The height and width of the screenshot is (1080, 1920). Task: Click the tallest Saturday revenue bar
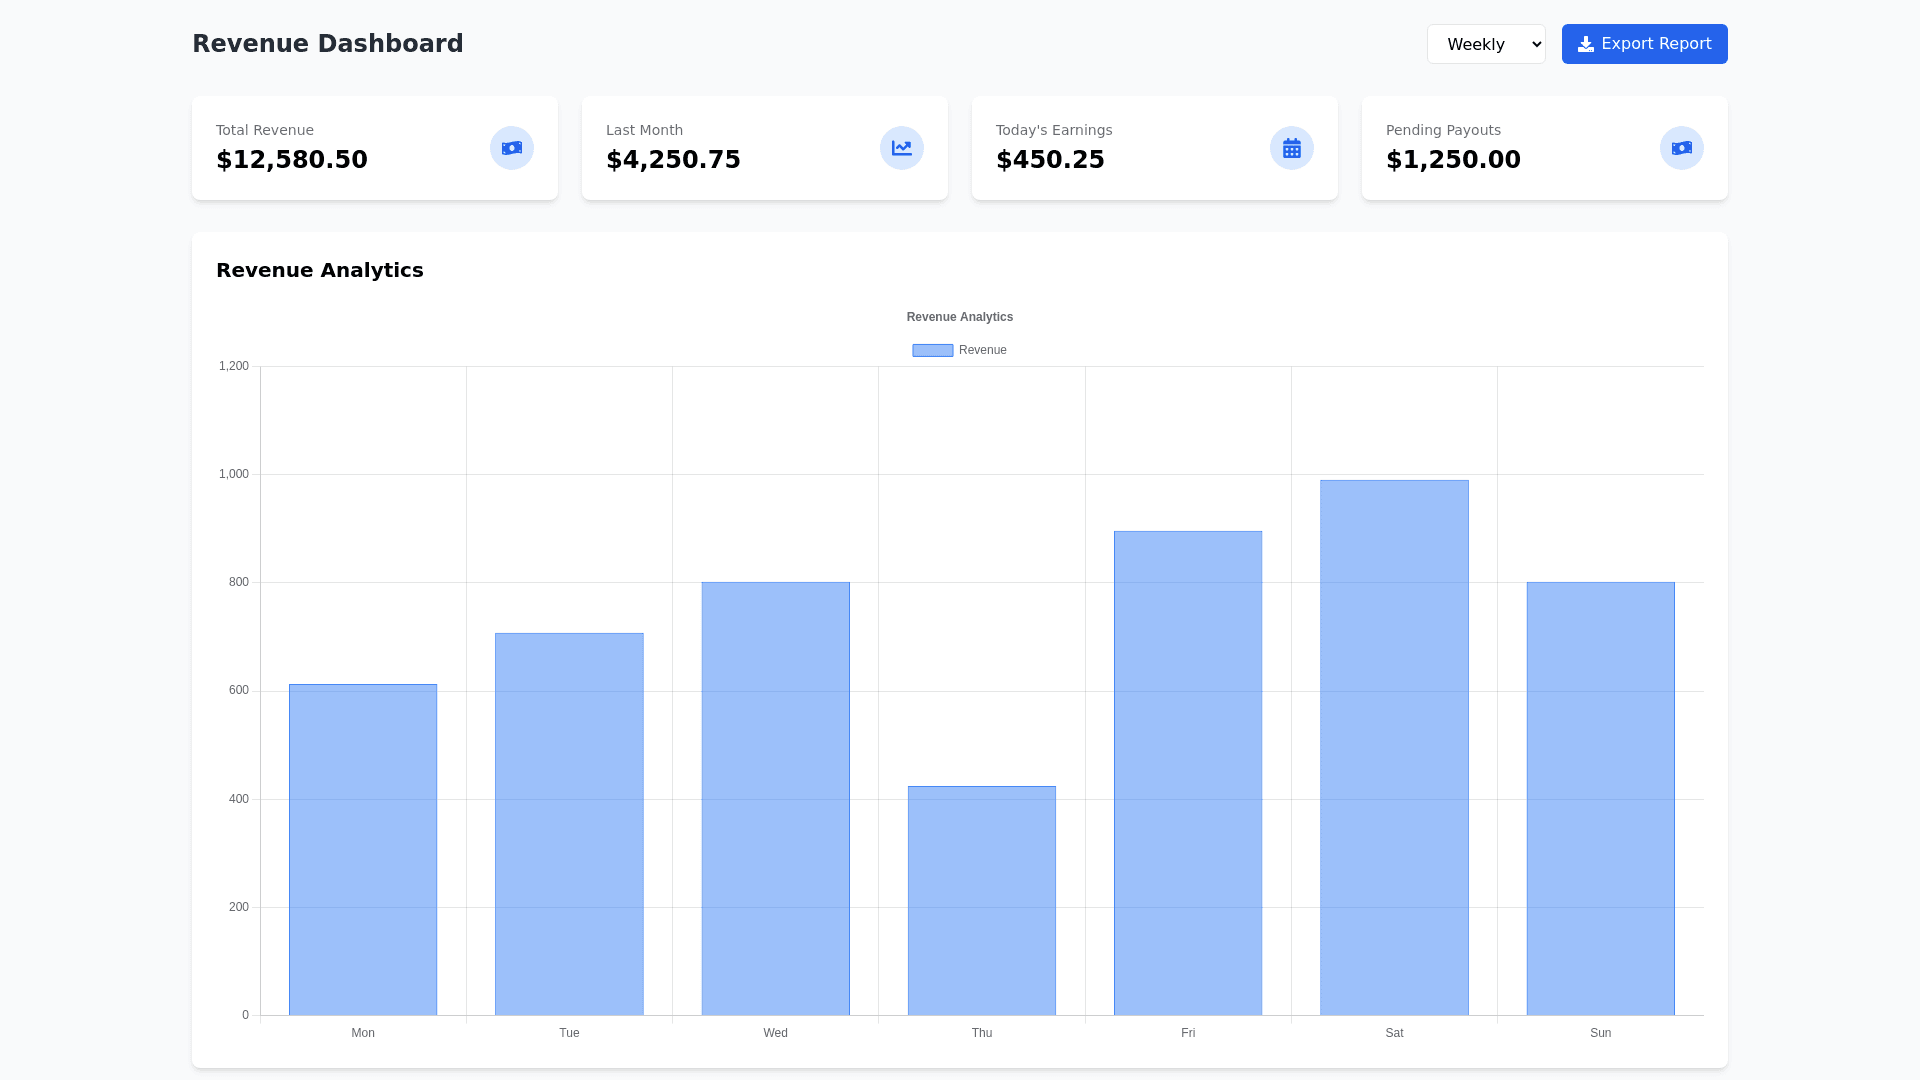pos(1394,748)
